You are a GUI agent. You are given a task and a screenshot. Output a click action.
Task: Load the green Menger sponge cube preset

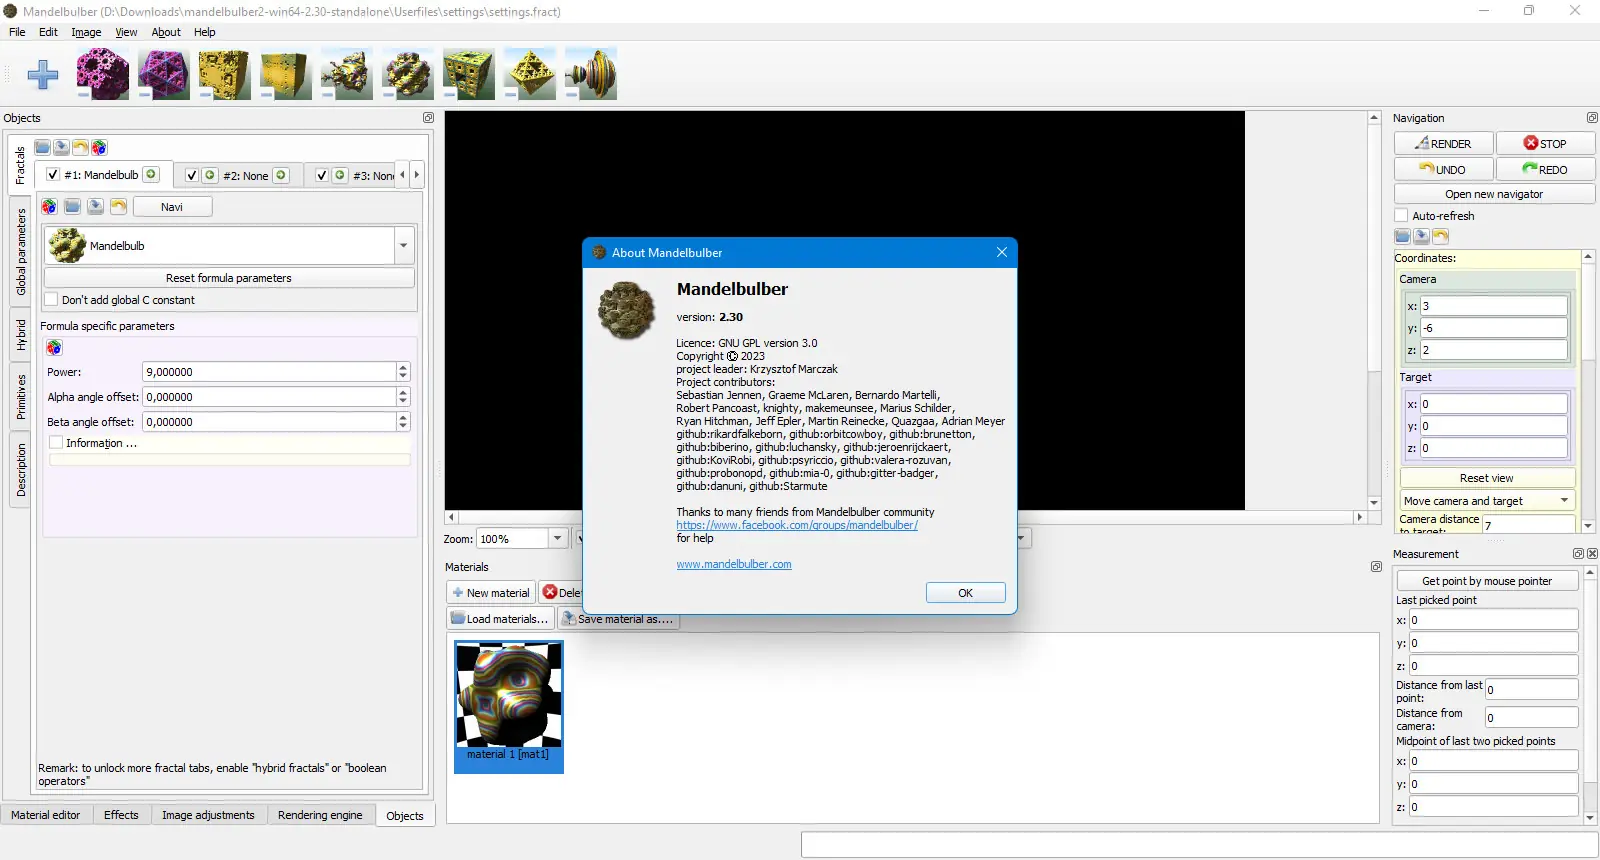[x=469, y=74]
